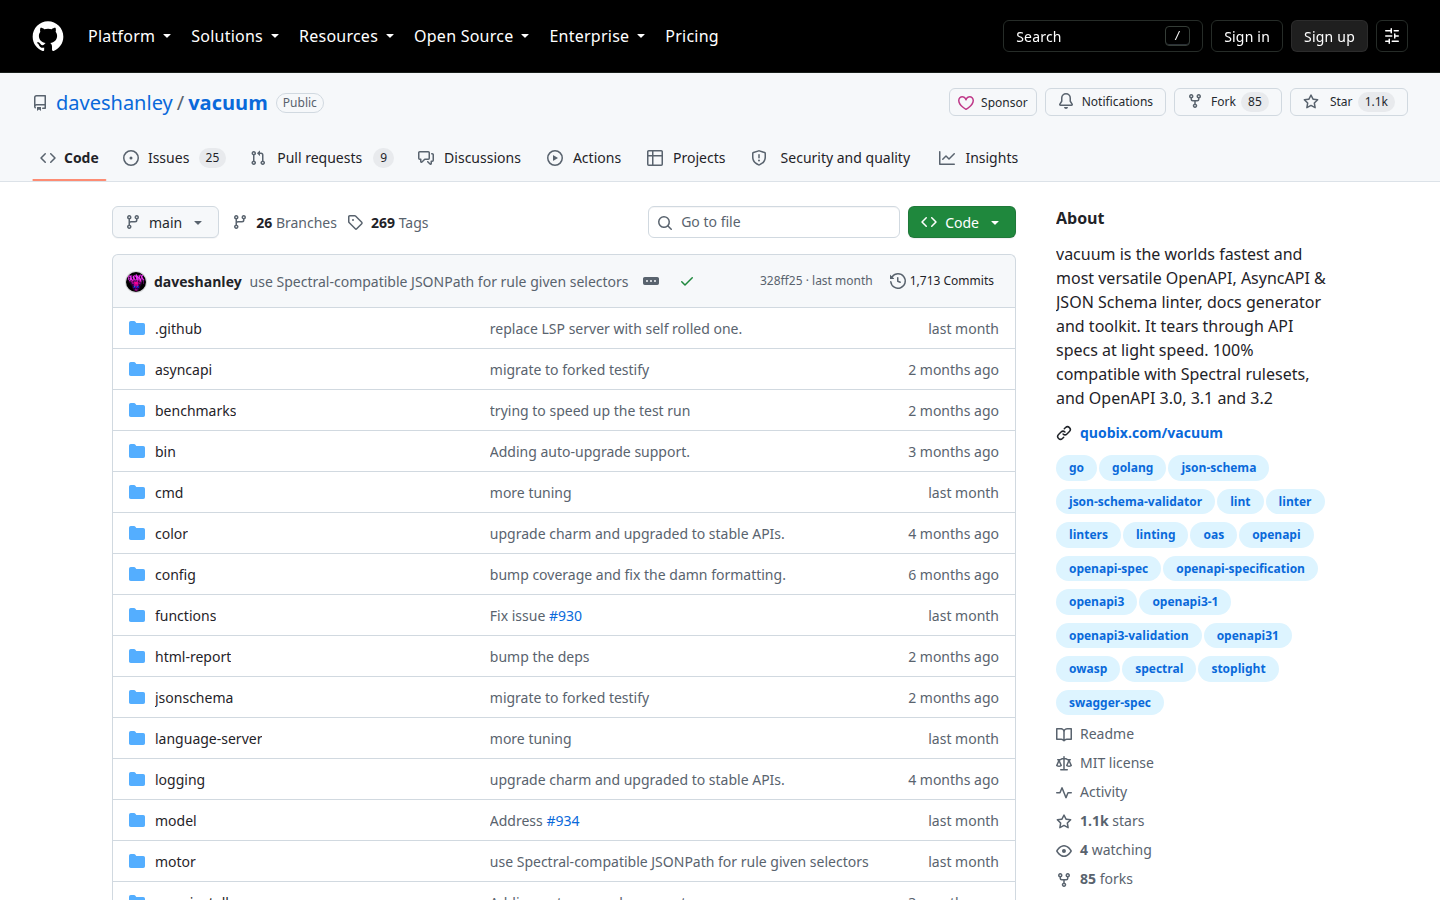The height and width of the screenshot is (900, 1440).
Task: Open the 1,713 Commits history link
Action: click(942, 281)
